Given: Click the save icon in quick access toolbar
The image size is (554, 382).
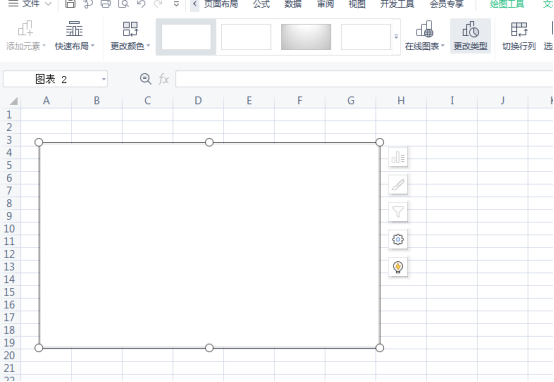Looking at the screenshot, I should click(70, 4).
